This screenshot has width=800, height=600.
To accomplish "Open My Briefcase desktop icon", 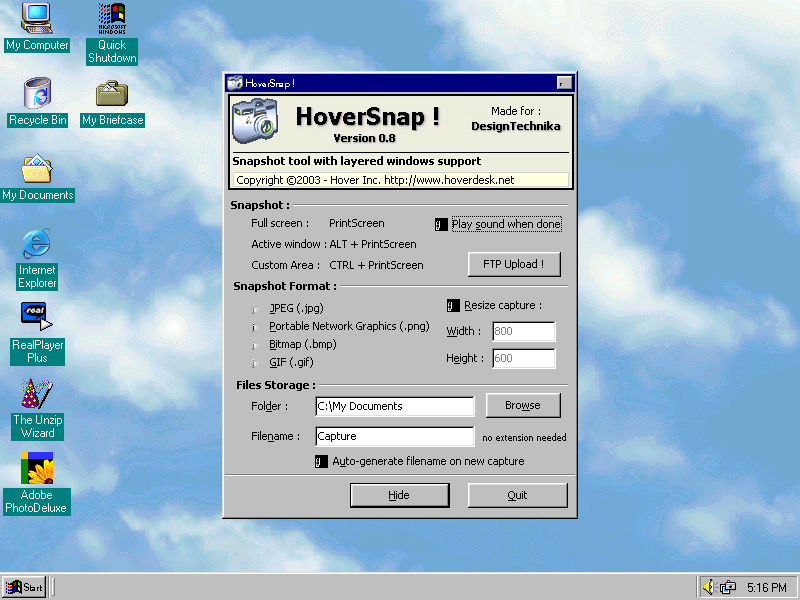I will click(112, 104).
